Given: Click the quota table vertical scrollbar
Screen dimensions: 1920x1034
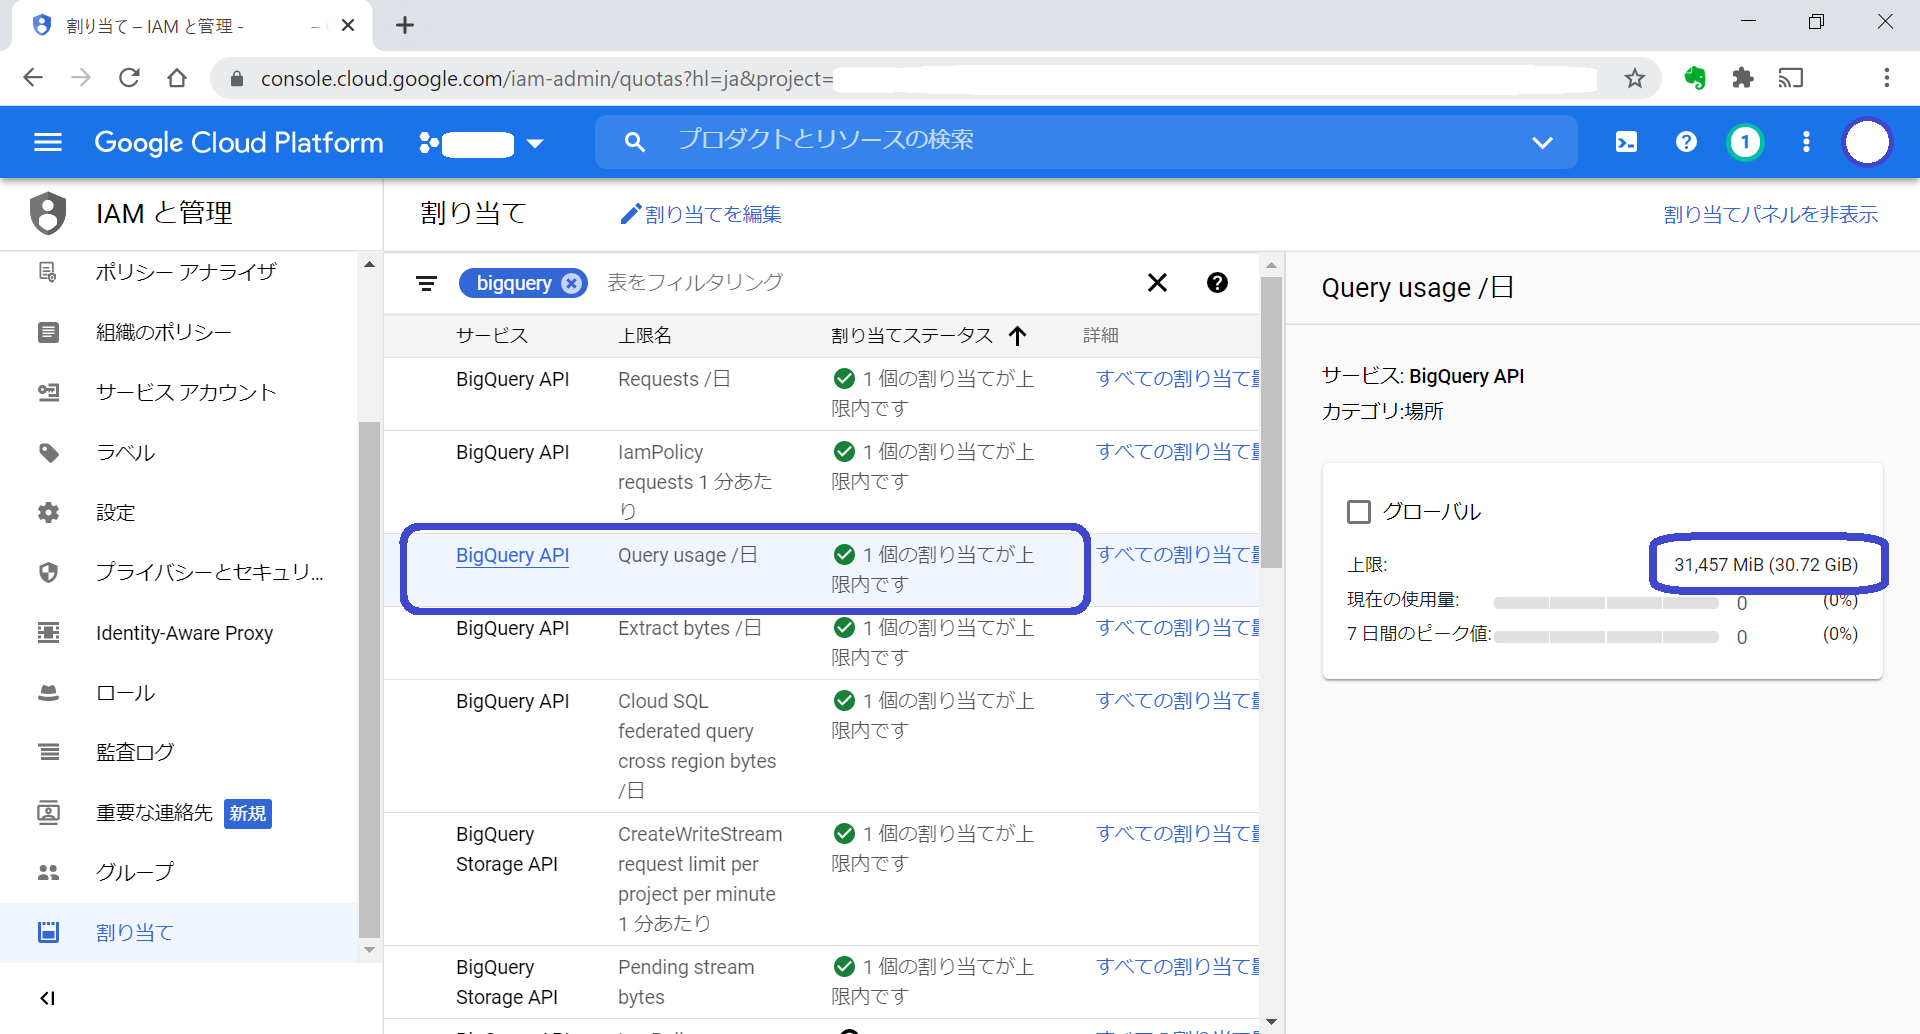Looking at the screenshot, I should 1271,423.
